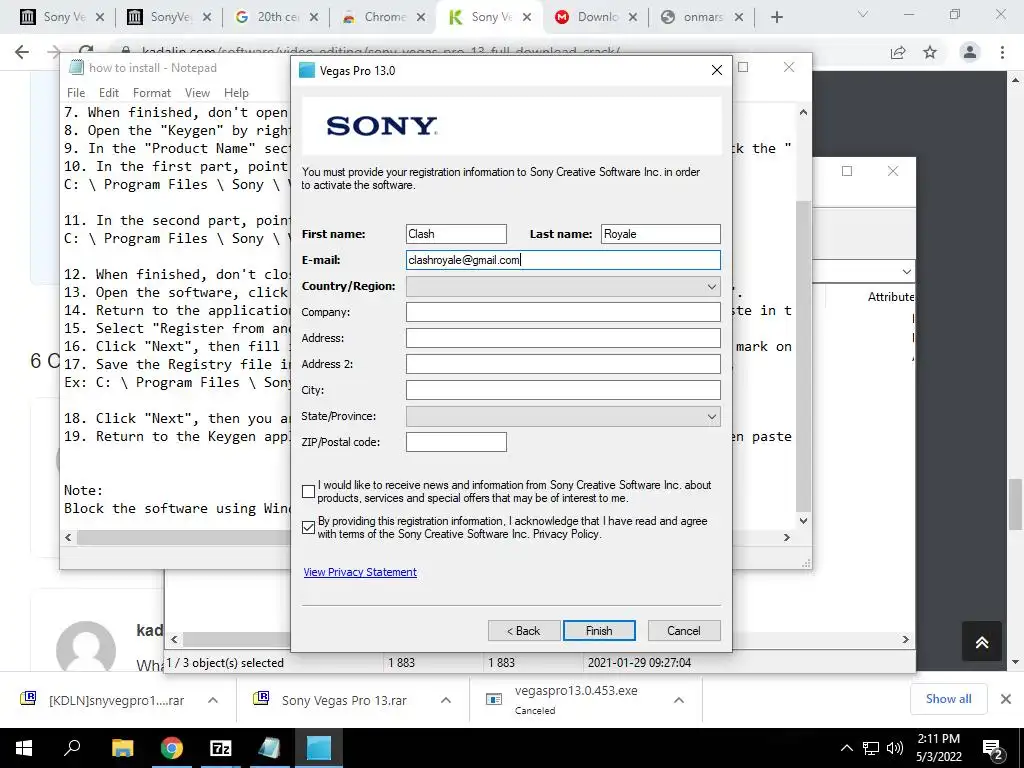
Task: Open File Explorer from taskbar
Action: pos(122,748)
